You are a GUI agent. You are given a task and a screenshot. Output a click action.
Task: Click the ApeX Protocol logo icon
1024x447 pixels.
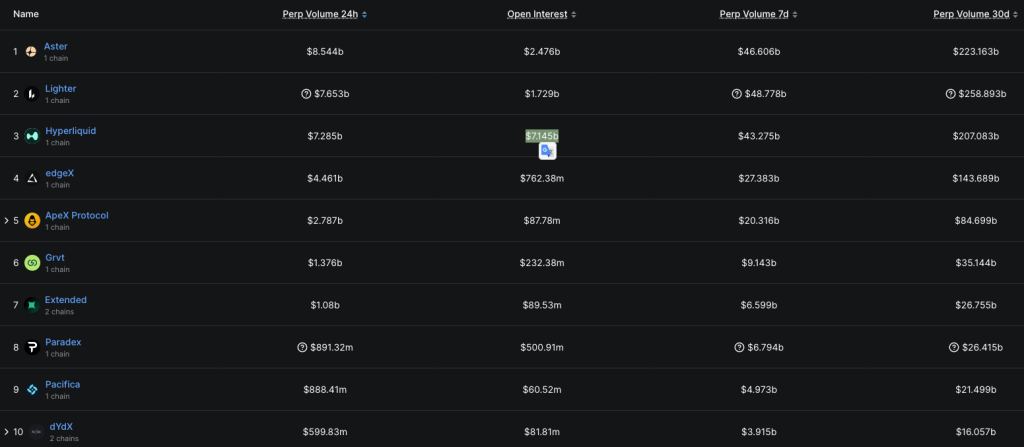pos(32,220)
